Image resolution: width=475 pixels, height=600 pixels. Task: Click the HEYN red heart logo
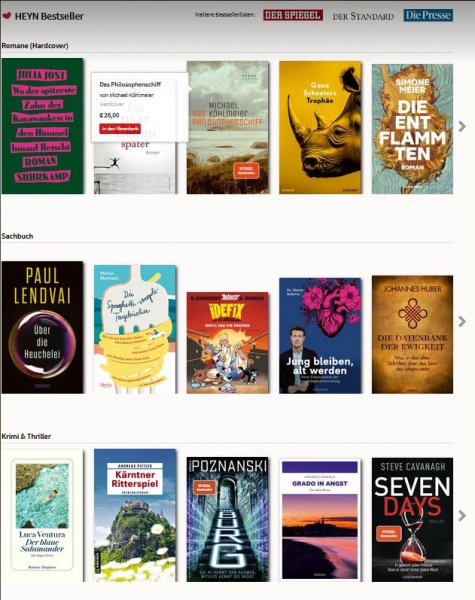point(7,16)
